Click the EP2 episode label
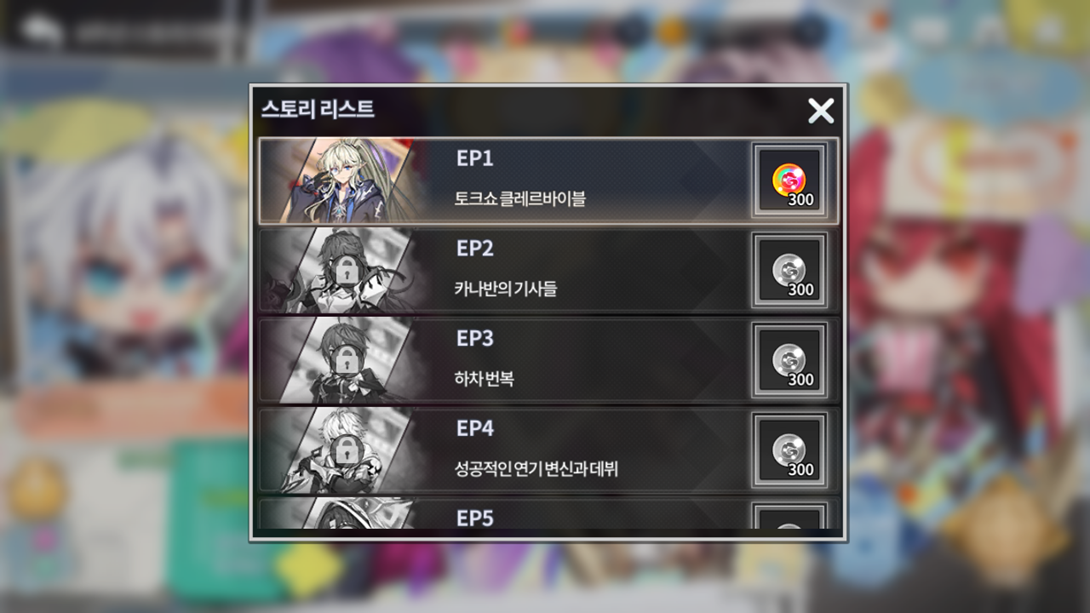The height and width of the screenshot is (613, 1090). pos(475,248)
